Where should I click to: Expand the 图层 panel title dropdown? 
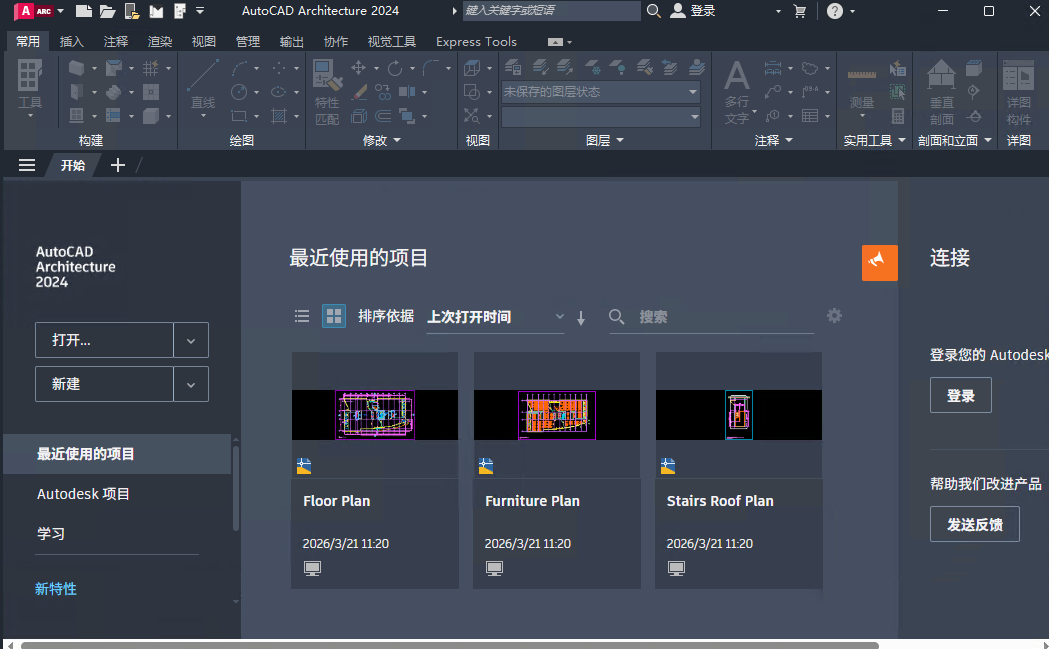(x=619, y=140)
